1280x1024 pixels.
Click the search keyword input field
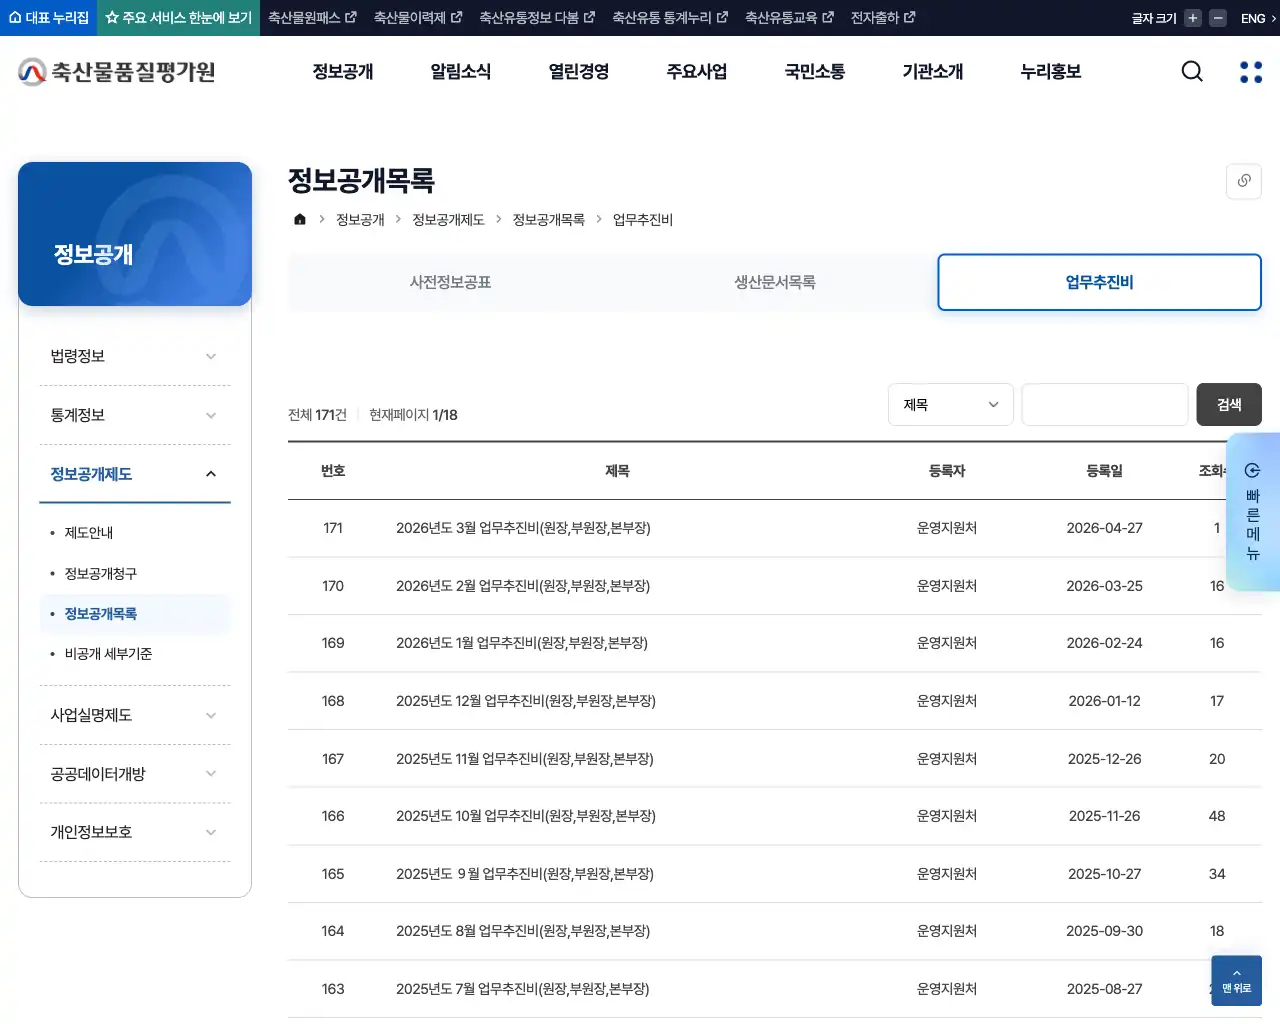[1104, 404]
